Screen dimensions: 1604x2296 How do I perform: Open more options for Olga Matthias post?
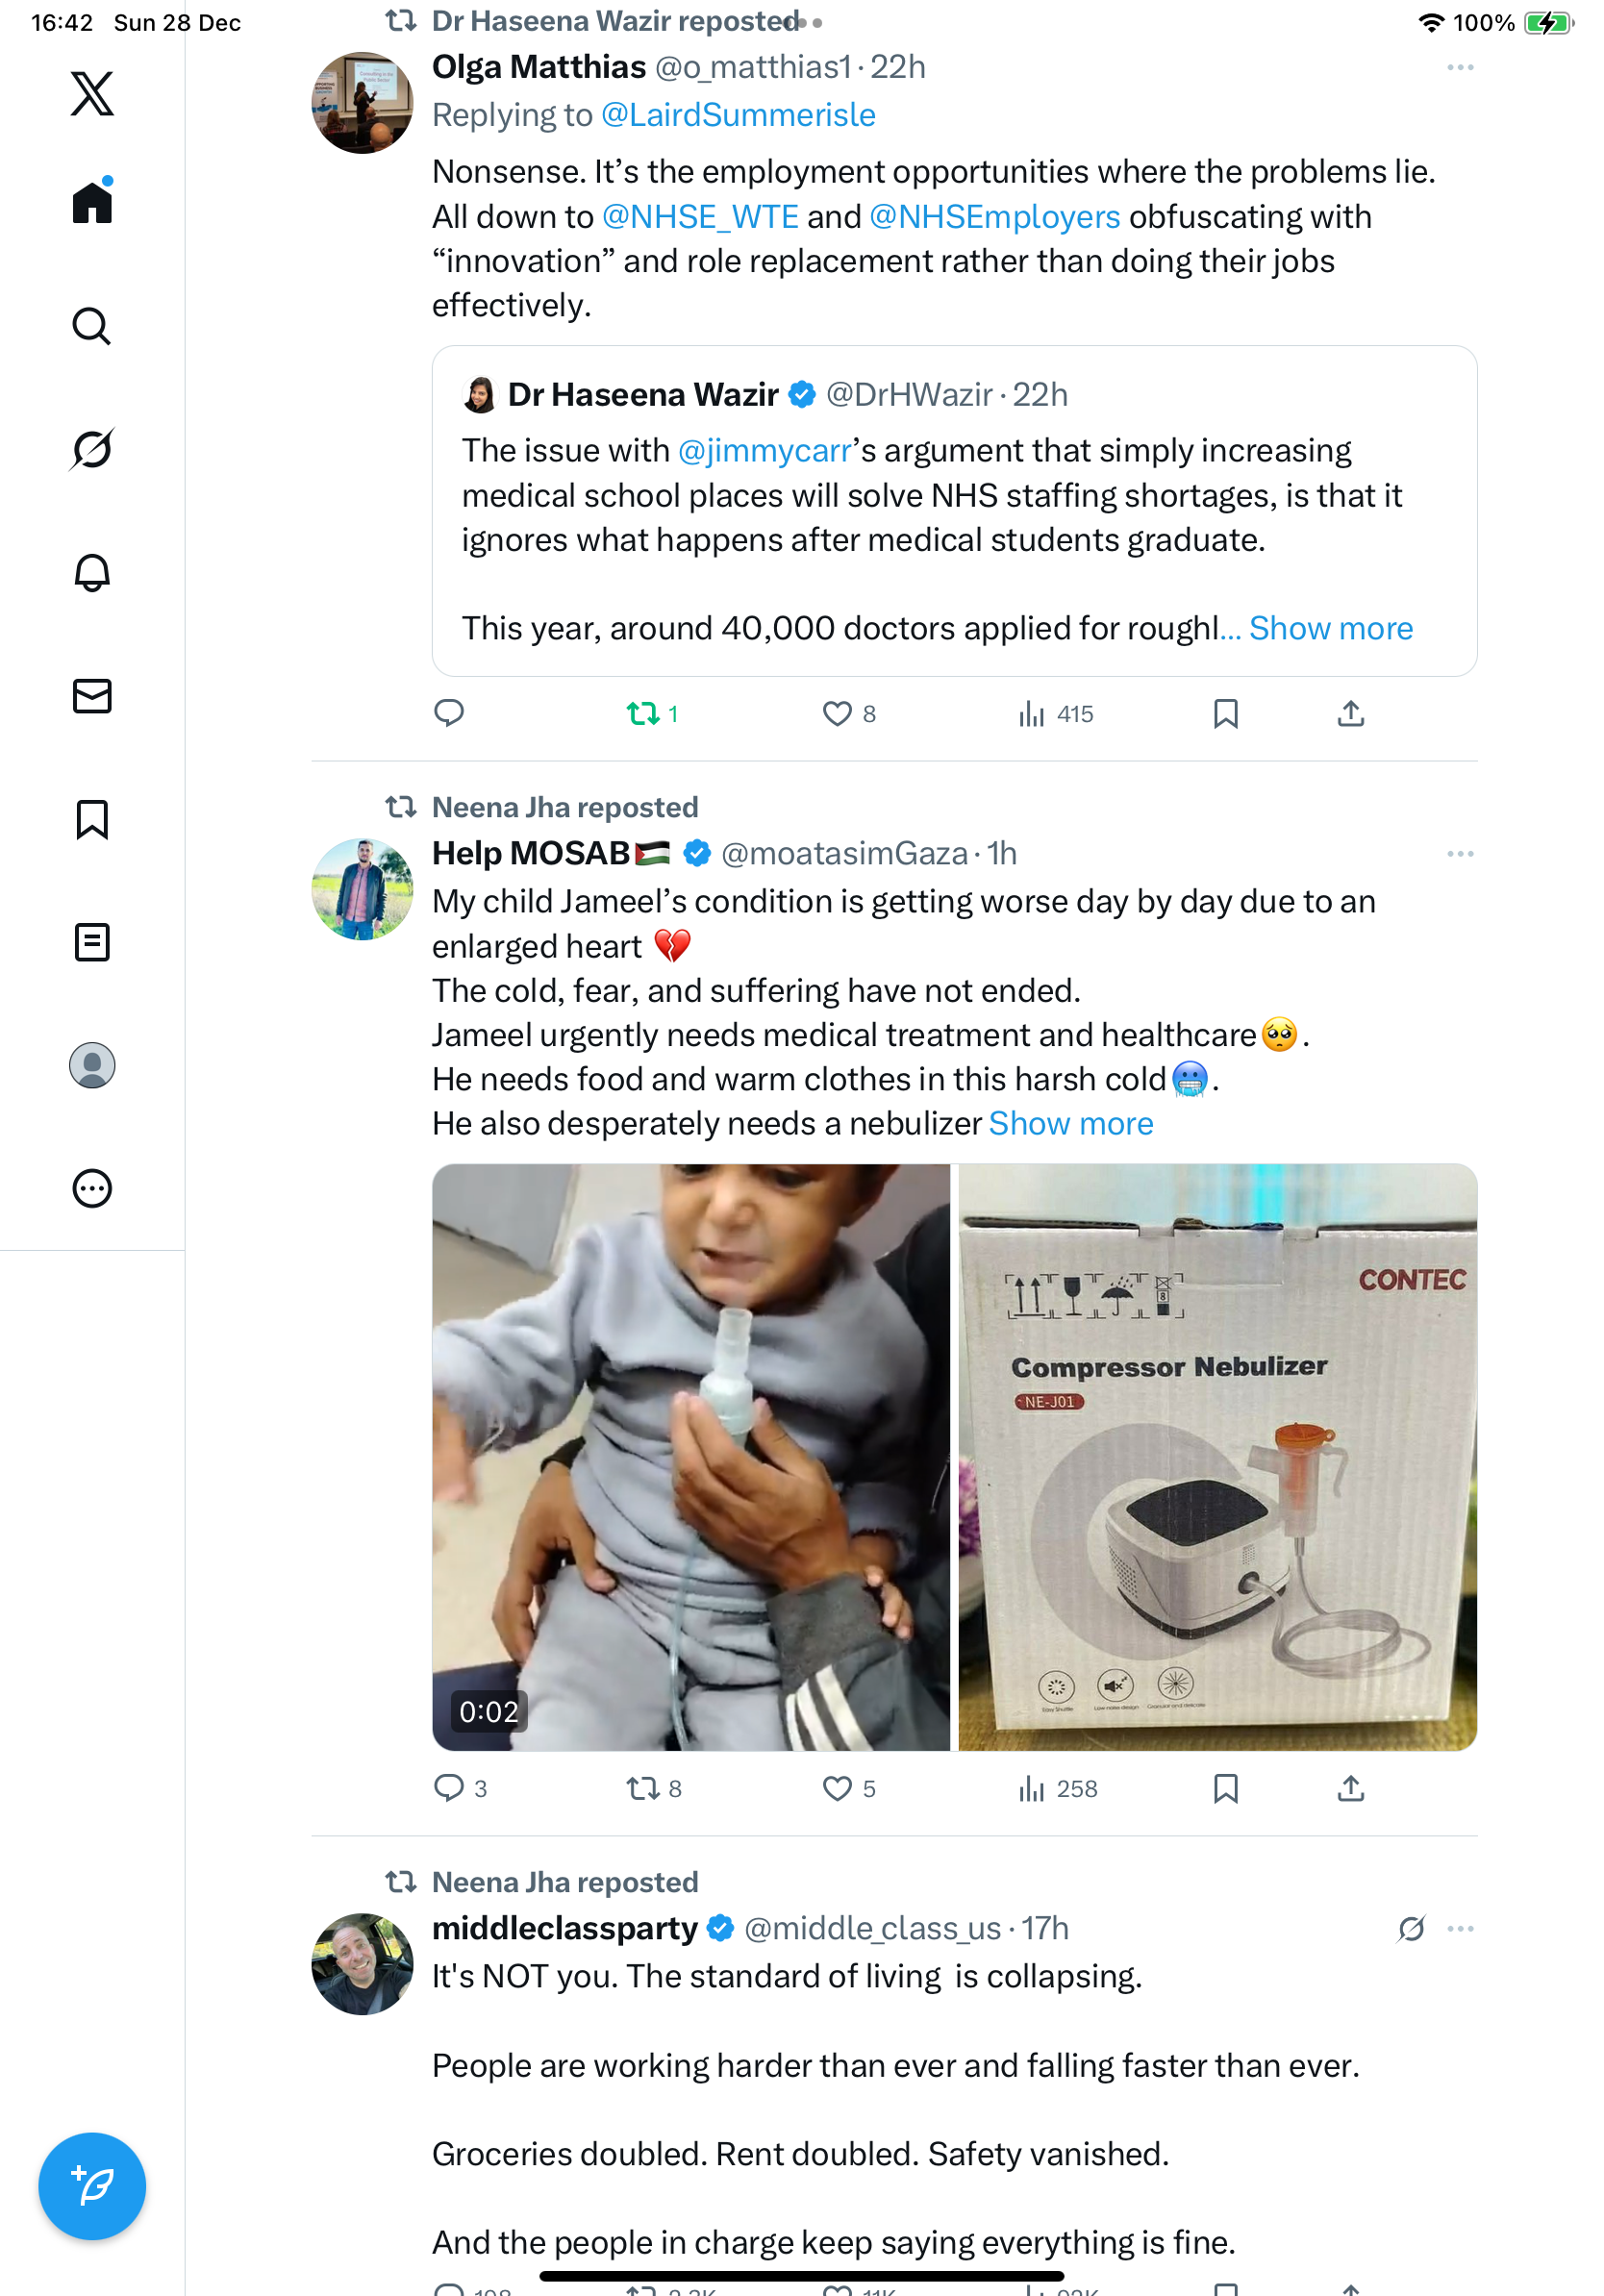(1459, 68)
